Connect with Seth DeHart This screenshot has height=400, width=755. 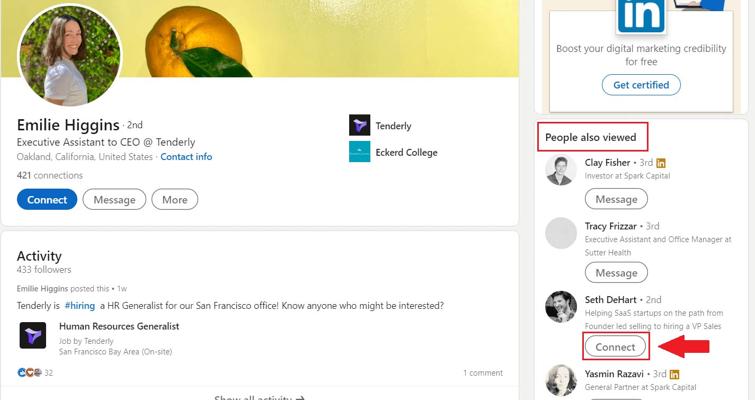coord(615,347)
